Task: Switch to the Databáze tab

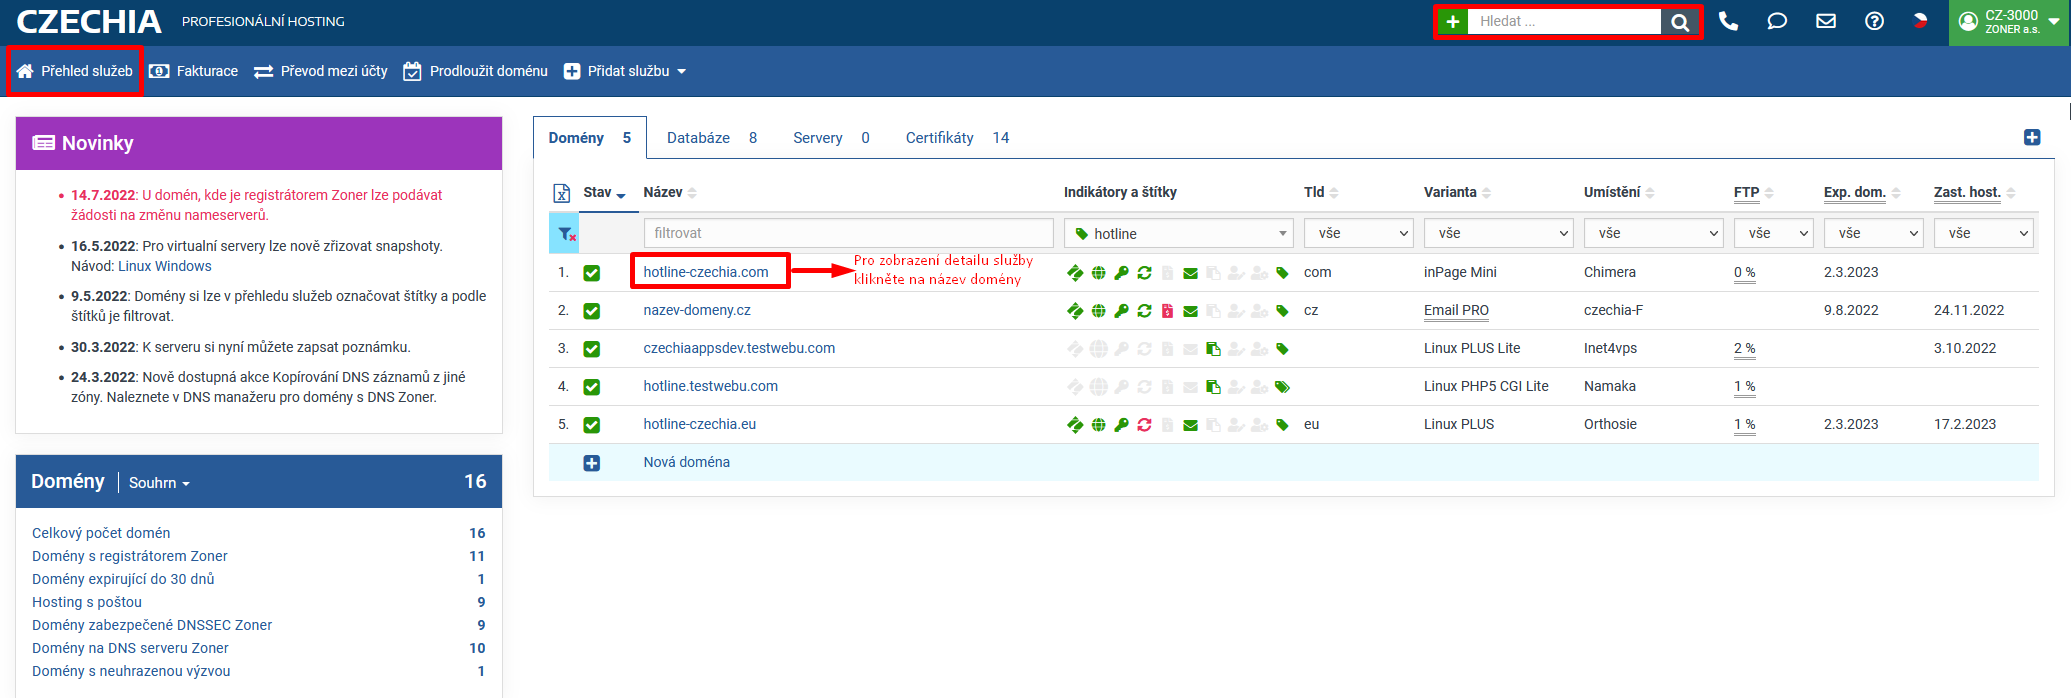Action: tap(711, 138)
